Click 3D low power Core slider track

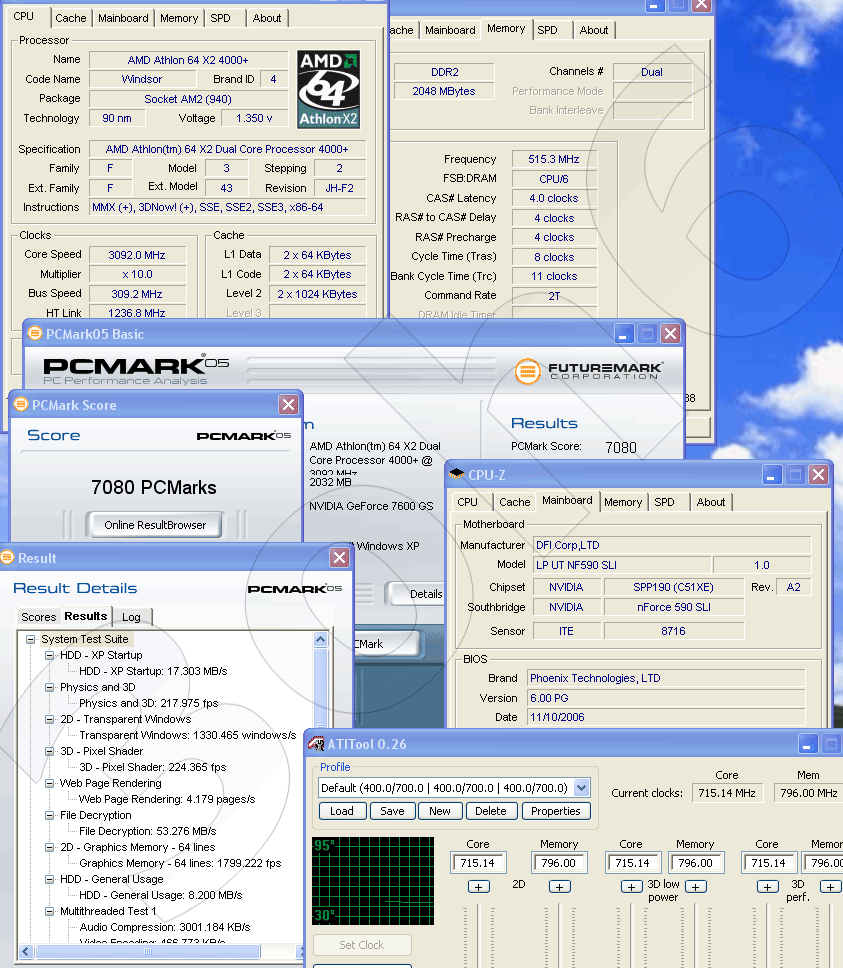pyautogui.click(x=632, y=935)
